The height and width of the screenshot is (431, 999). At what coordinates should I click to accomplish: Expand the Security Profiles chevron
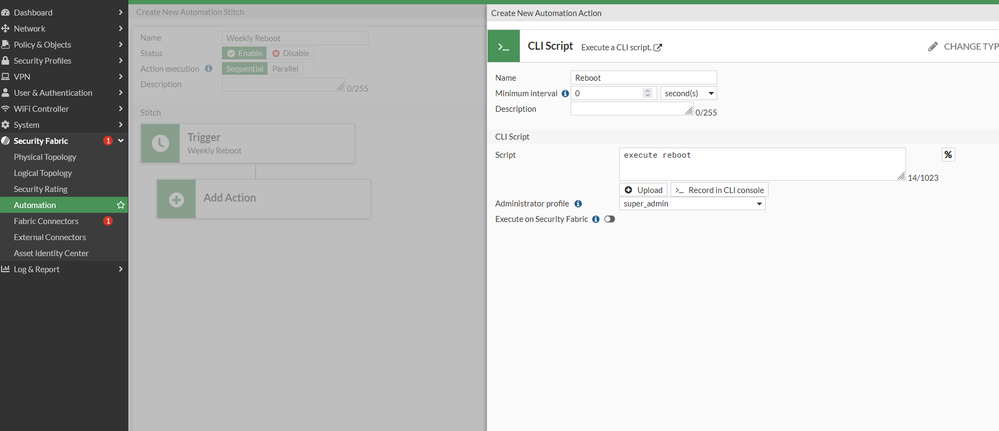120,61
